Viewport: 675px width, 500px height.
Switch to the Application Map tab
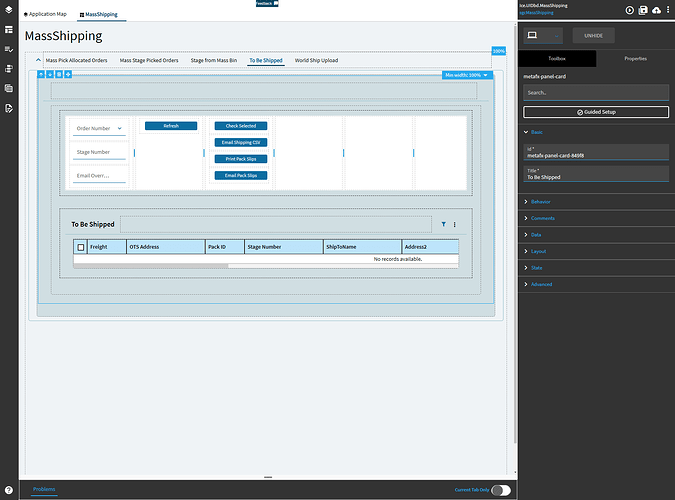46,14
